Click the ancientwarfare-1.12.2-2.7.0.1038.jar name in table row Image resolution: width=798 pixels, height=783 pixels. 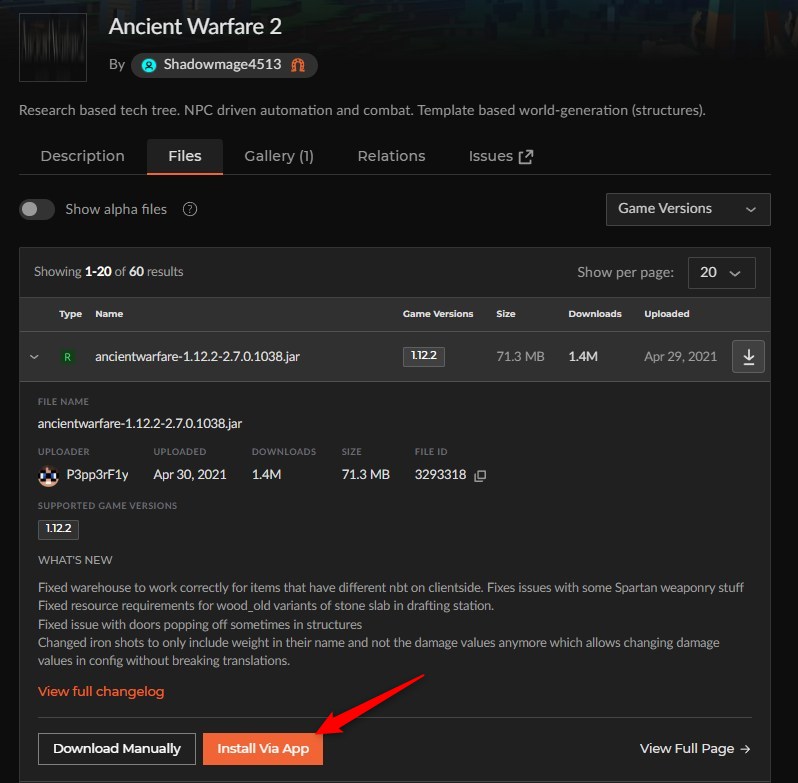tap(197, 357)
